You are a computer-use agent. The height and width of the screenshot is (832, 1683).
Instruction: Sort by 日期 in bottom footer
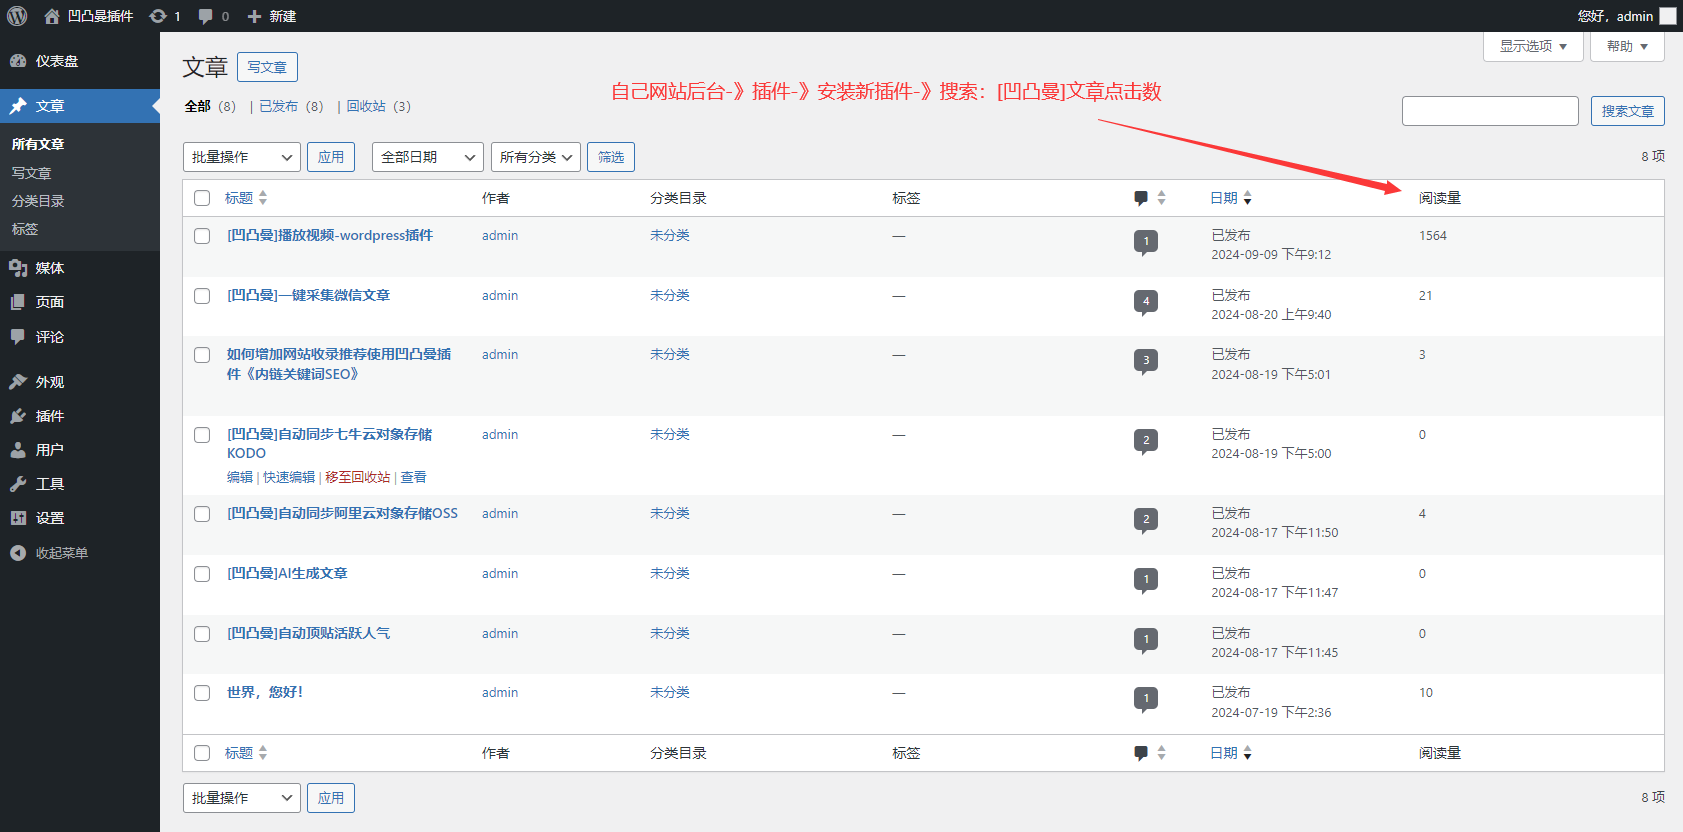[x=1231, y=753]
